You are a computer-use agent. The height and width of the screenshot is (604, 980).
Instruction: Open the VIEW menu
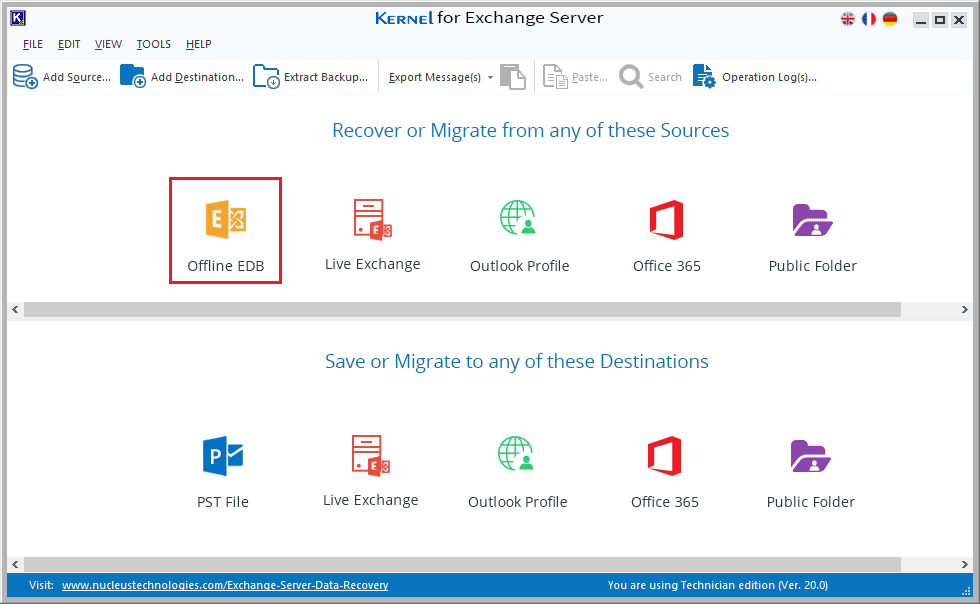[108, 44]
